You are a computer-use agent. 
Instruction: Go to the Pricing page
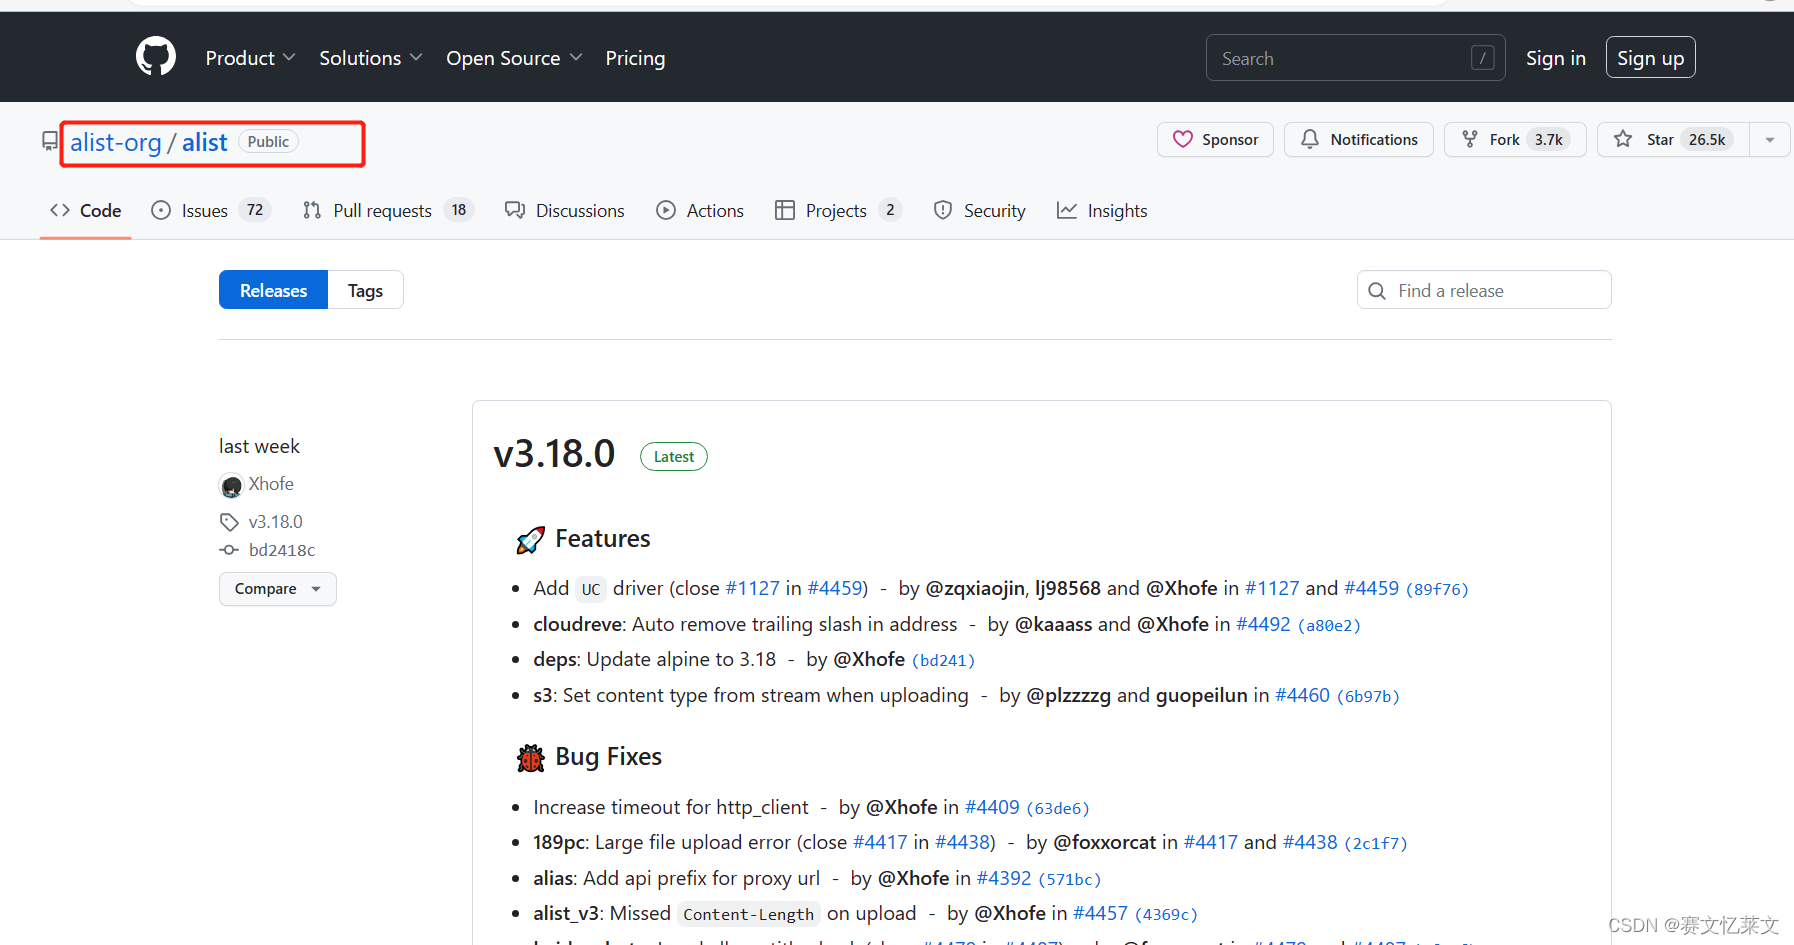pyautogui.click(x=635, y=58)
